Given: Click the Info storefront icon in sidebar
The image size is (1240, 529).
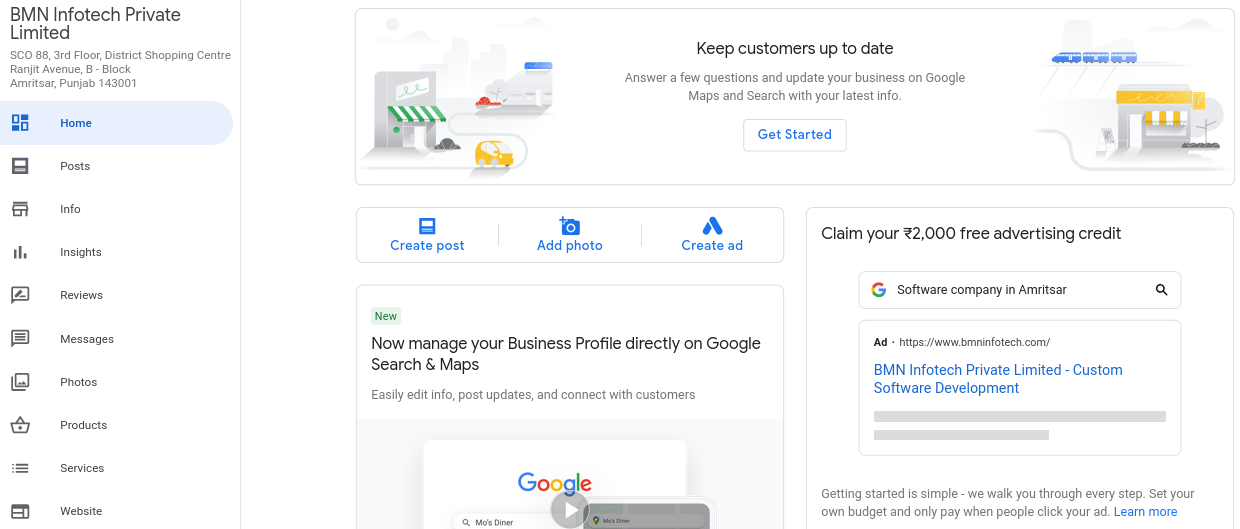Looking at the screenshot, I should [20, 209].
